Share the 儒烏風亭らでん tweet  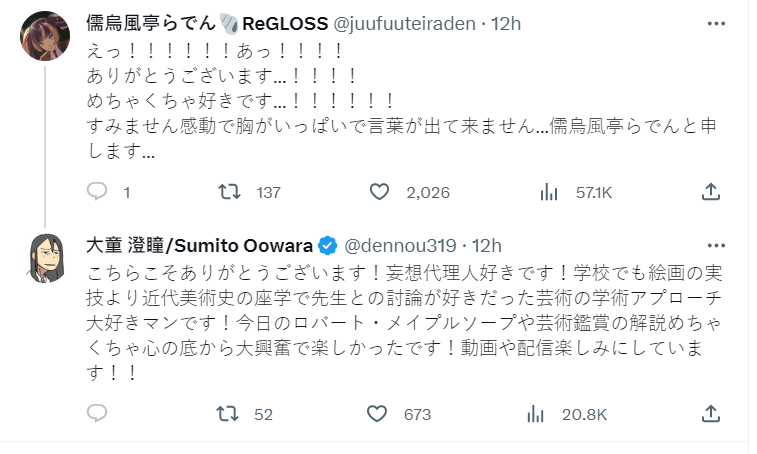711,192
